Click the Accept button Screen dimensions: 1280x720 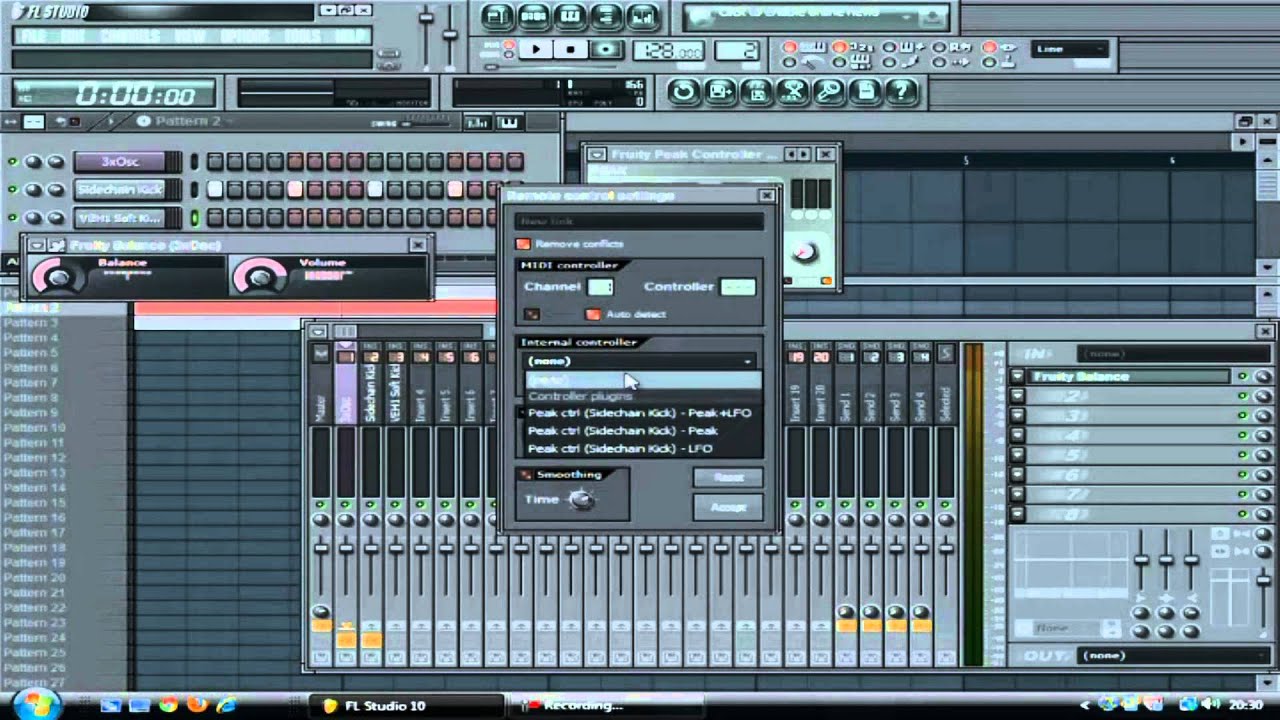coord(729,507)
